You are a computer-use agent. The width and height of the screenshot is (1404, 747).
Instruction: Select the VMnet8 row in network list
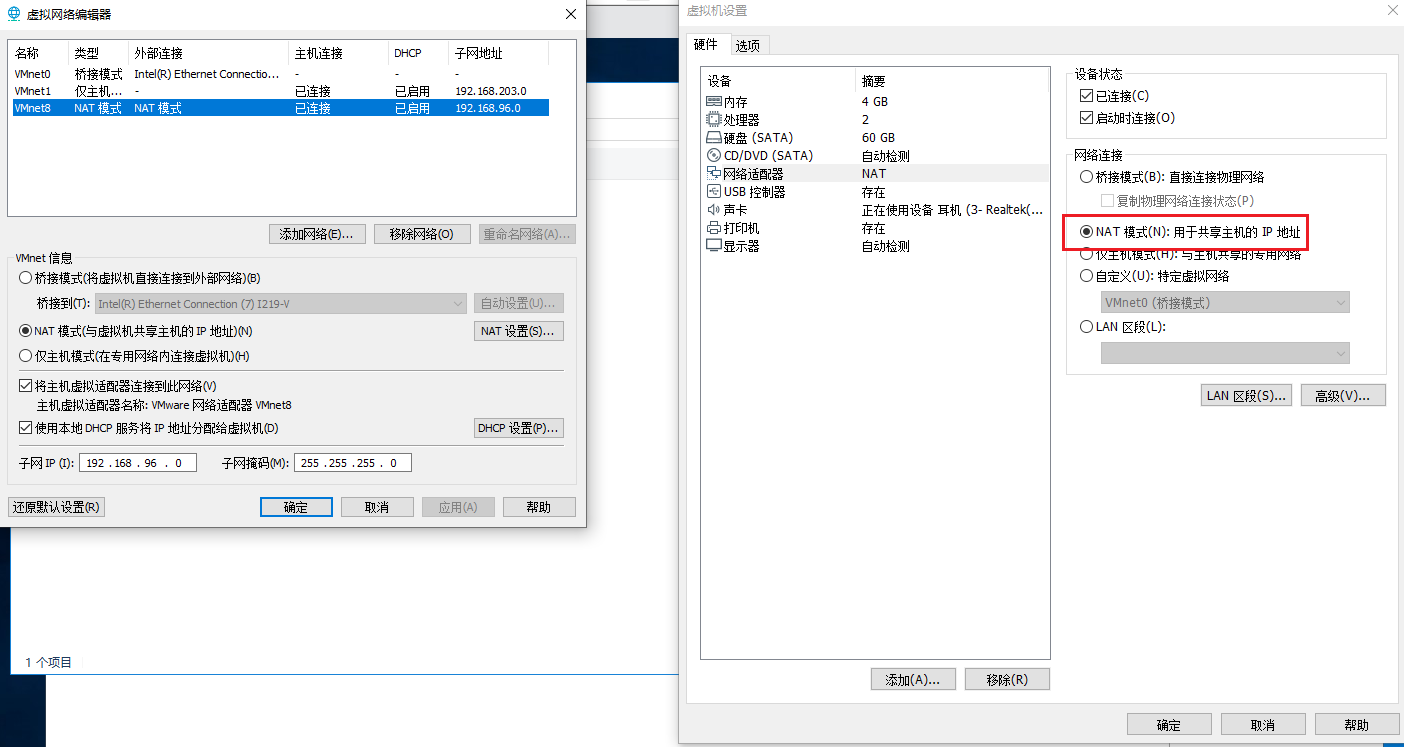tap(280, 108)
